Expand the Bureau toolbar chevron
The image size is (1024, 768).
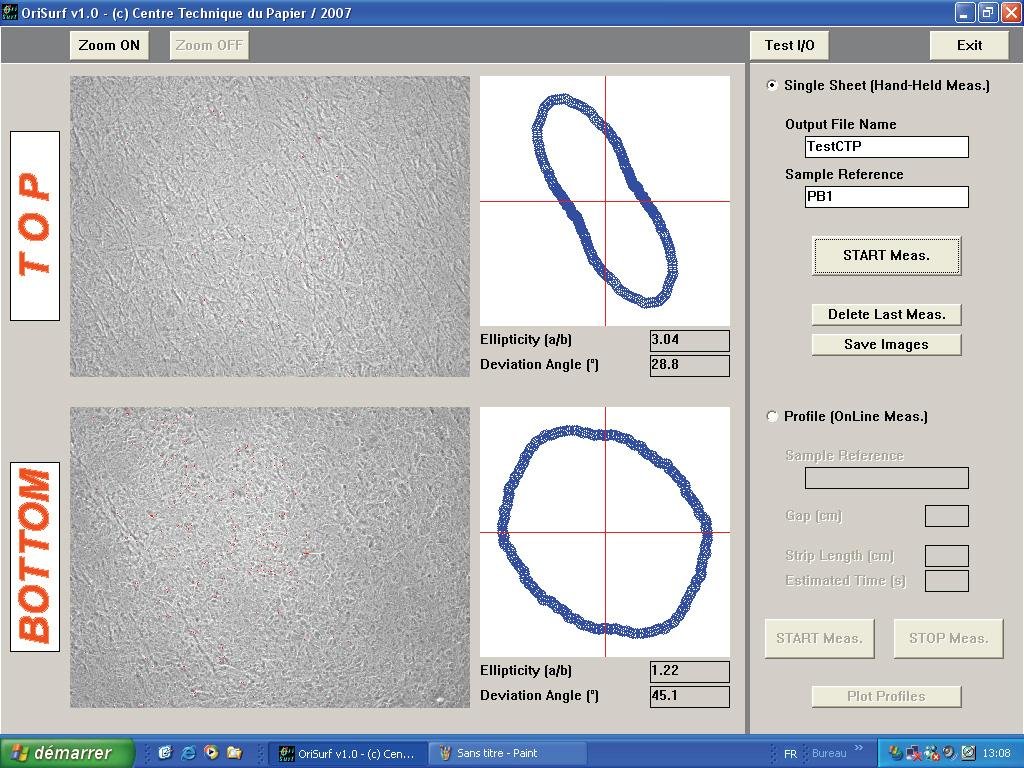tap(858, 751)
